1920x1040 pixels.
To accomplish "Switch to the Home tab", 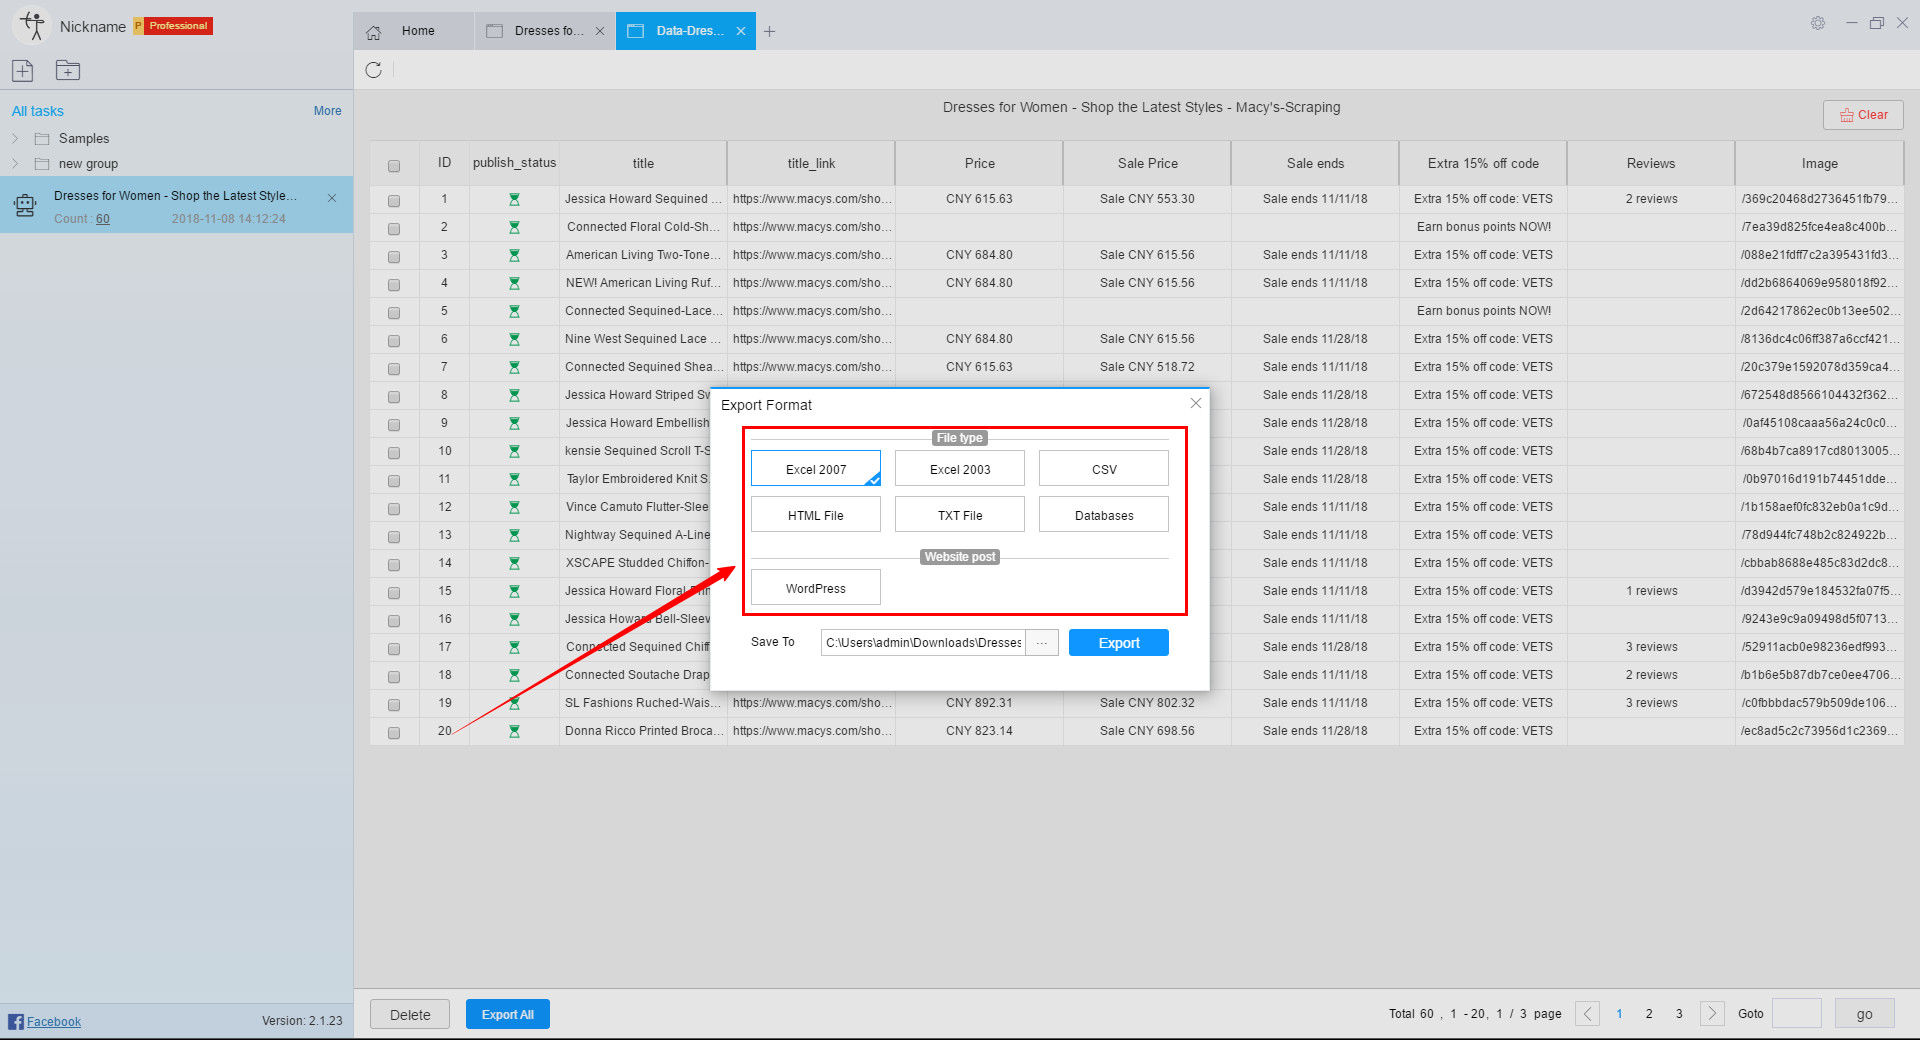I will (x=413, y=31).
